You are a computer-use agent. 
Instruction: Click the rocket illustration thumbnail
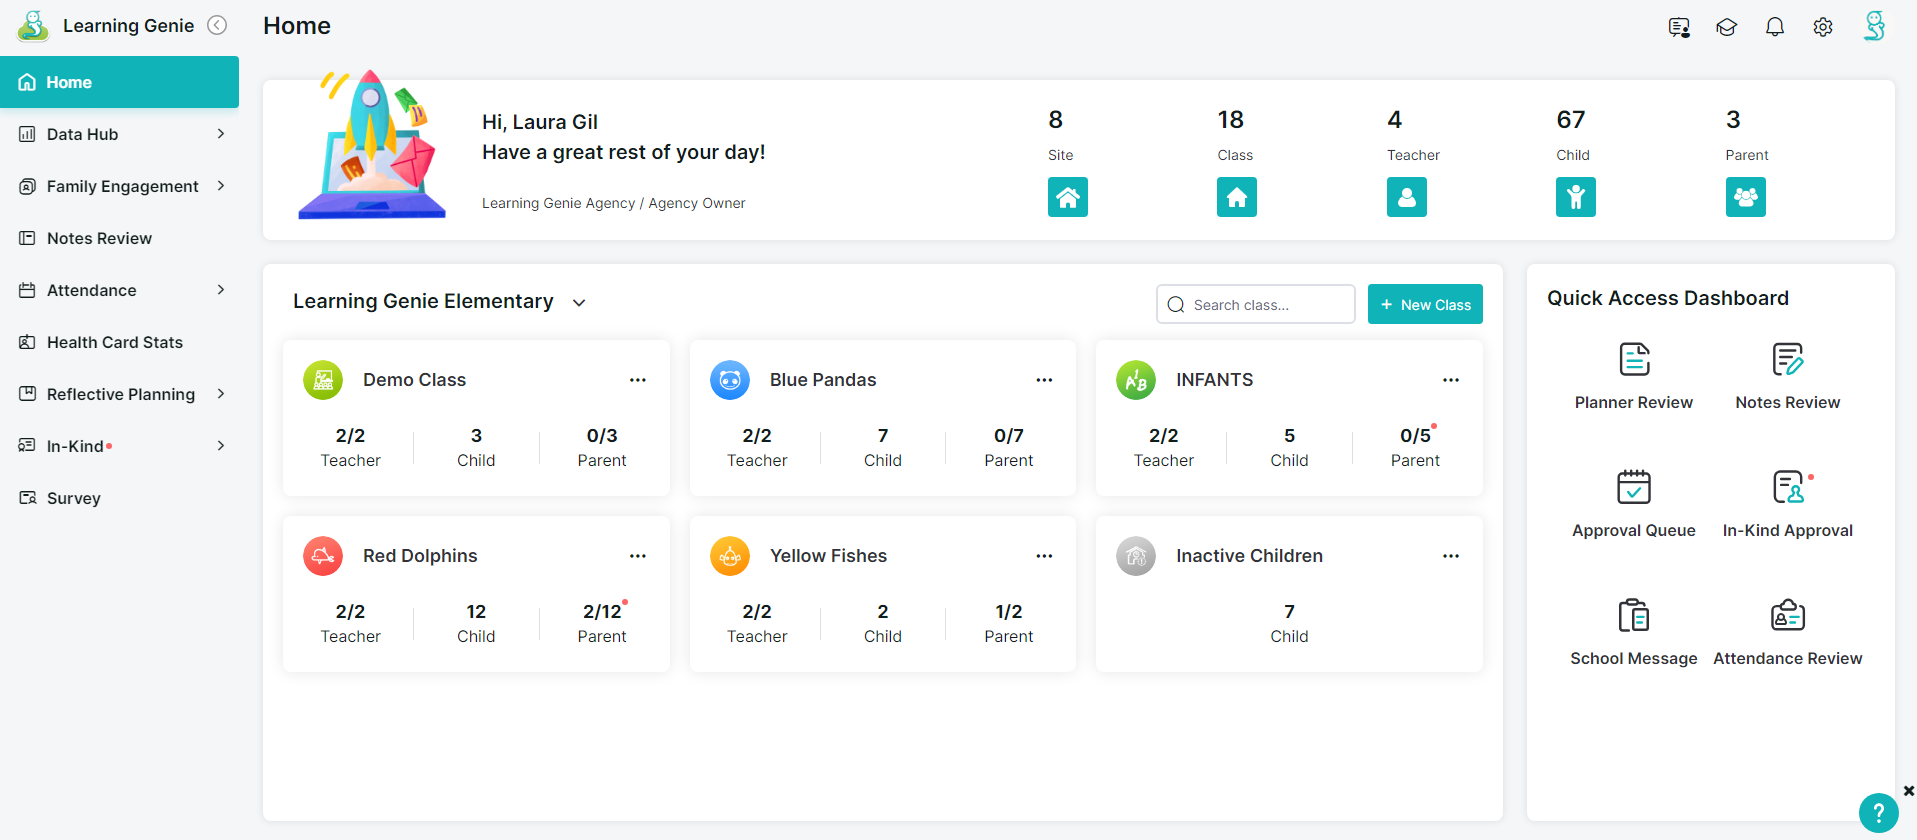372,145
